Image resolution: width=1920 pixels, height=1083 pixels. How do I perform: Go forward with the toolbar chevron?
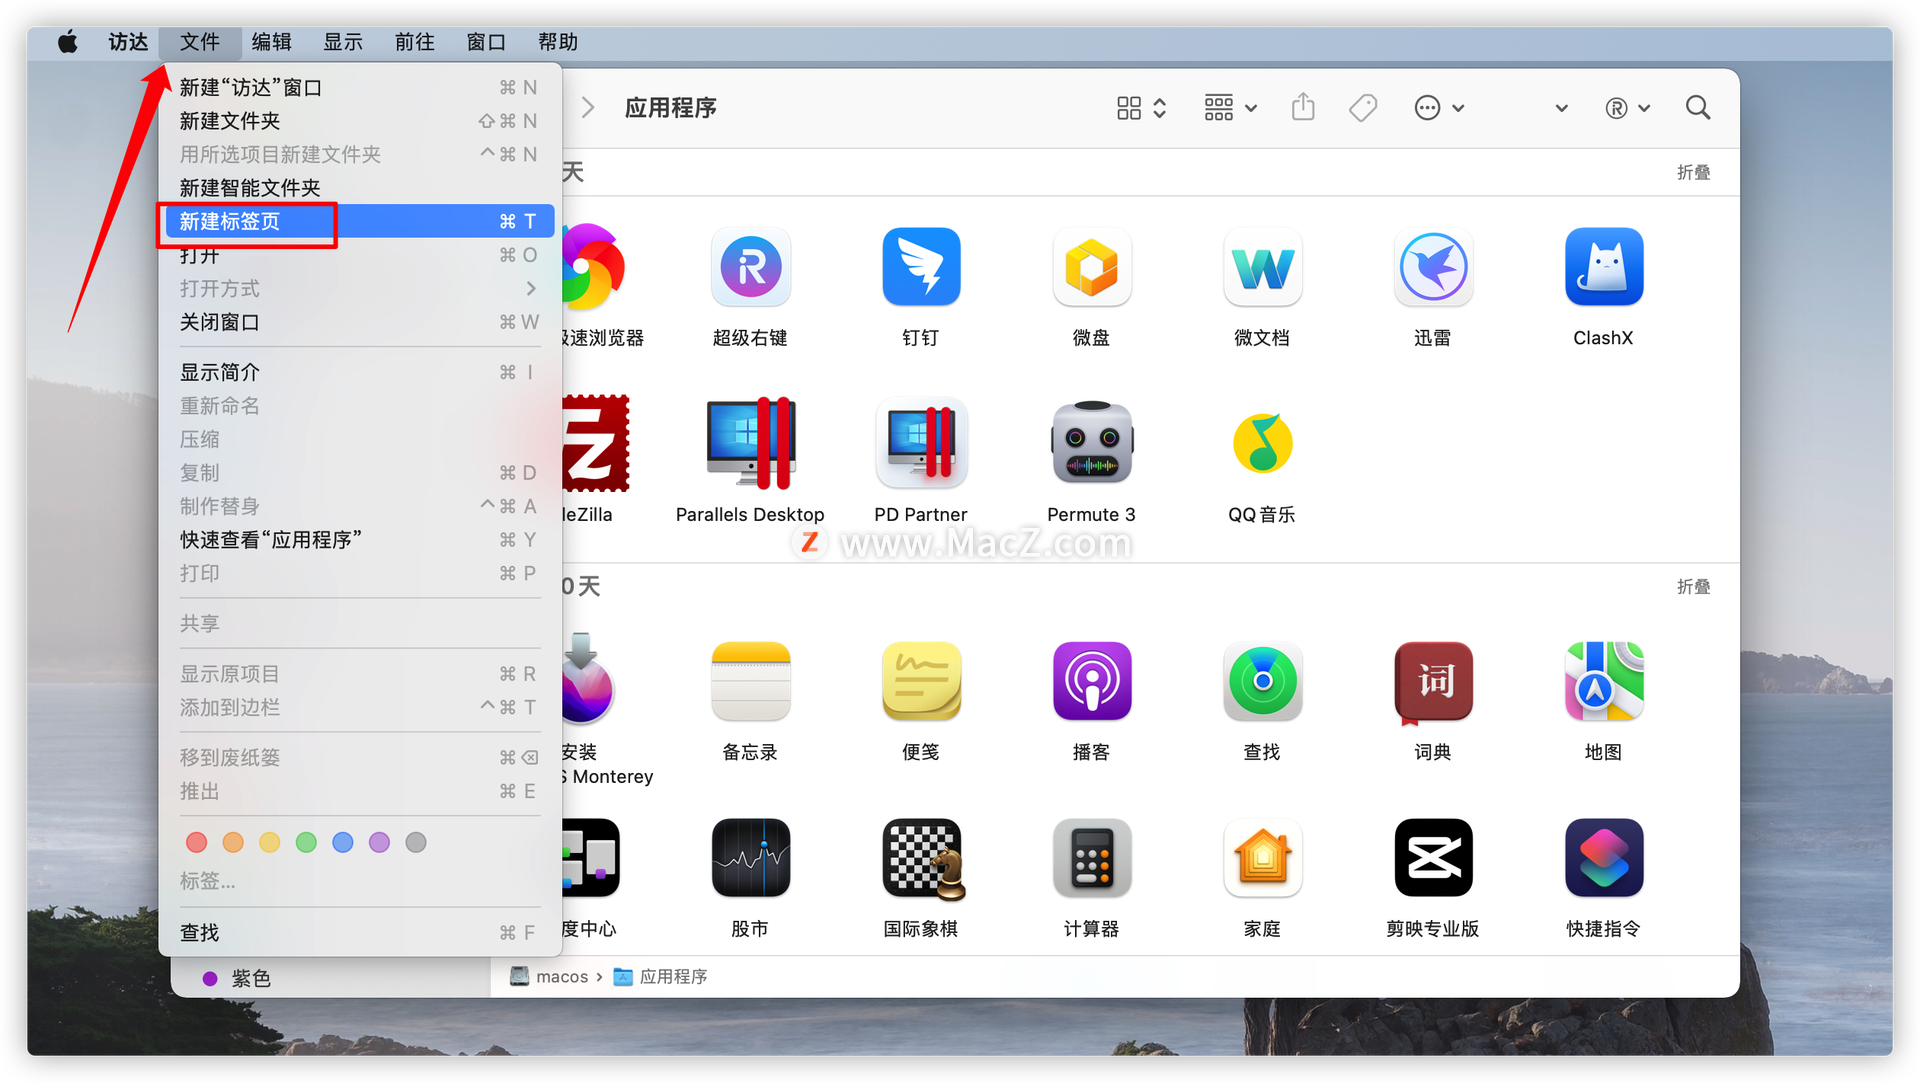point(588,108)
